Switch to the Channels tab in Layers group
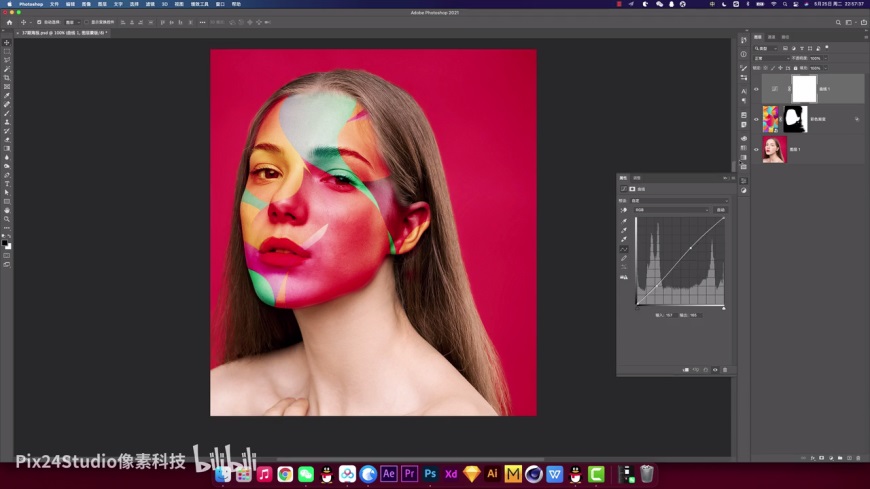The height and width of the screenshot is (489, 870). coord(771,37)
